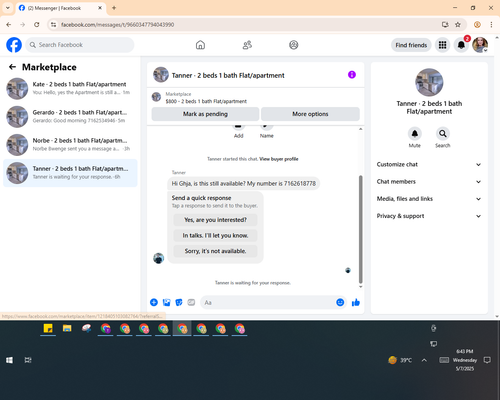This screenshot has width=500, height=400.
Task: Click Mark as pending button
Action: click(205, 114)
